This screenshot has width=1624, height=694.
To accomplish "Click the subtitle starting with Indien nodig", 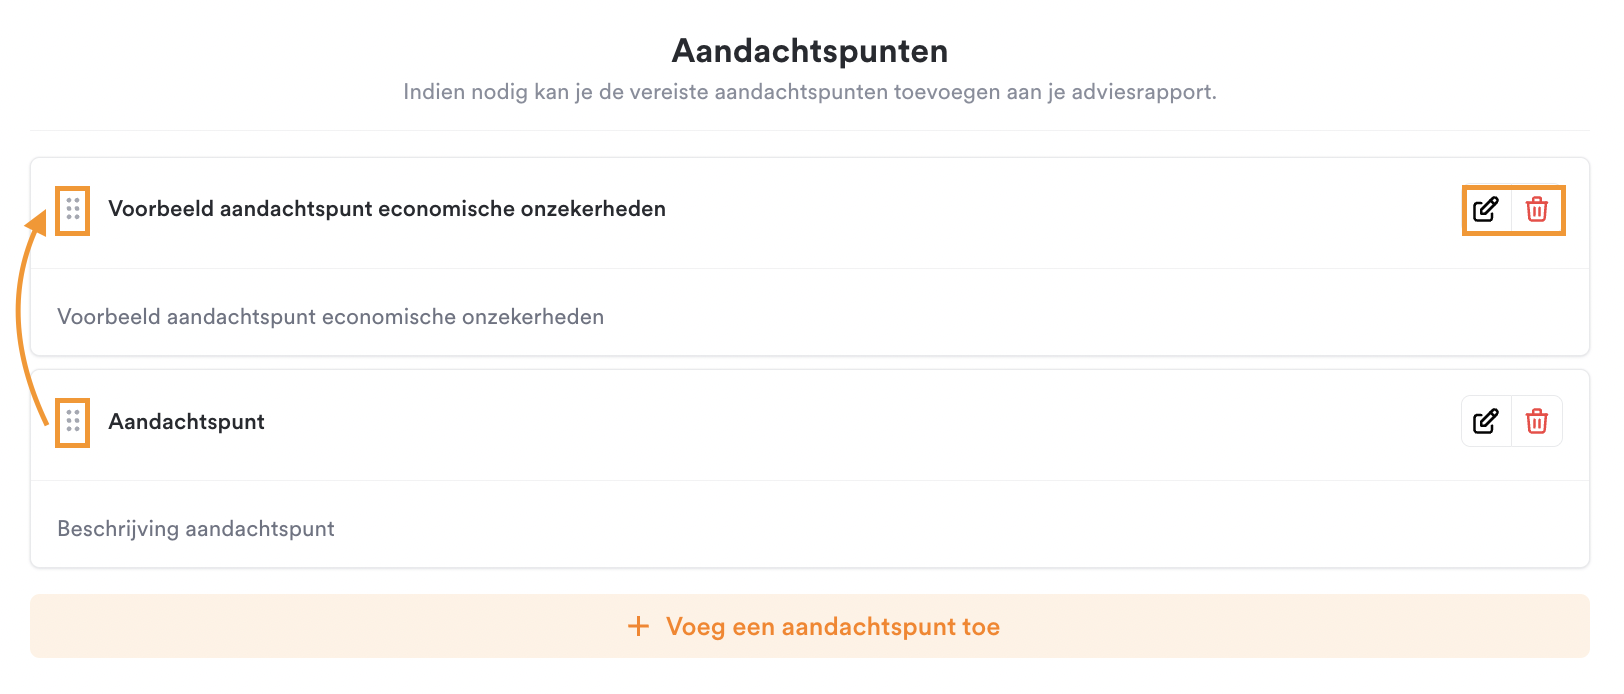I will tap(810, 92).
